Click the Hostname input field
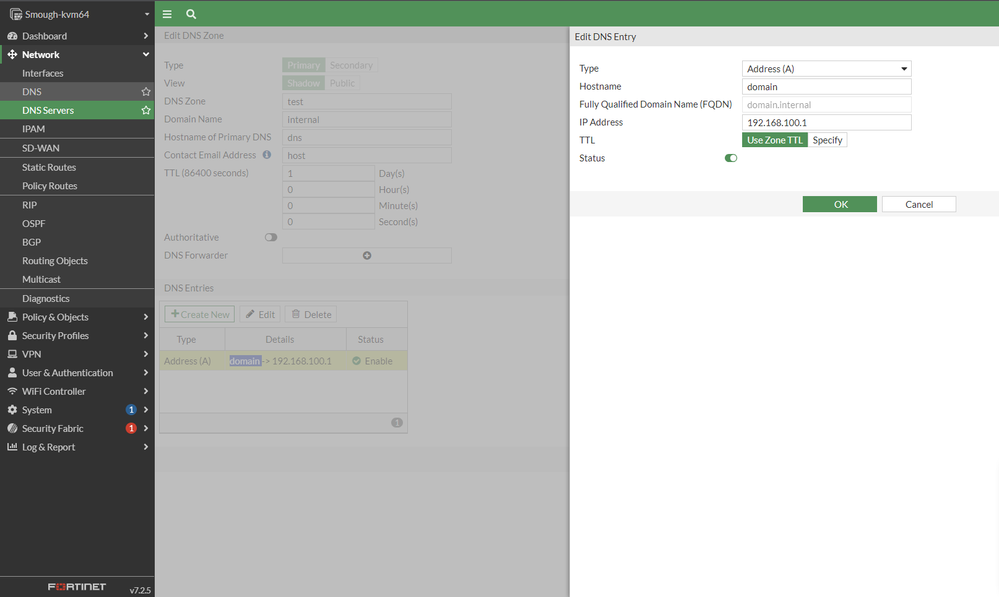The image size is (999, 597). pos(826,87)
